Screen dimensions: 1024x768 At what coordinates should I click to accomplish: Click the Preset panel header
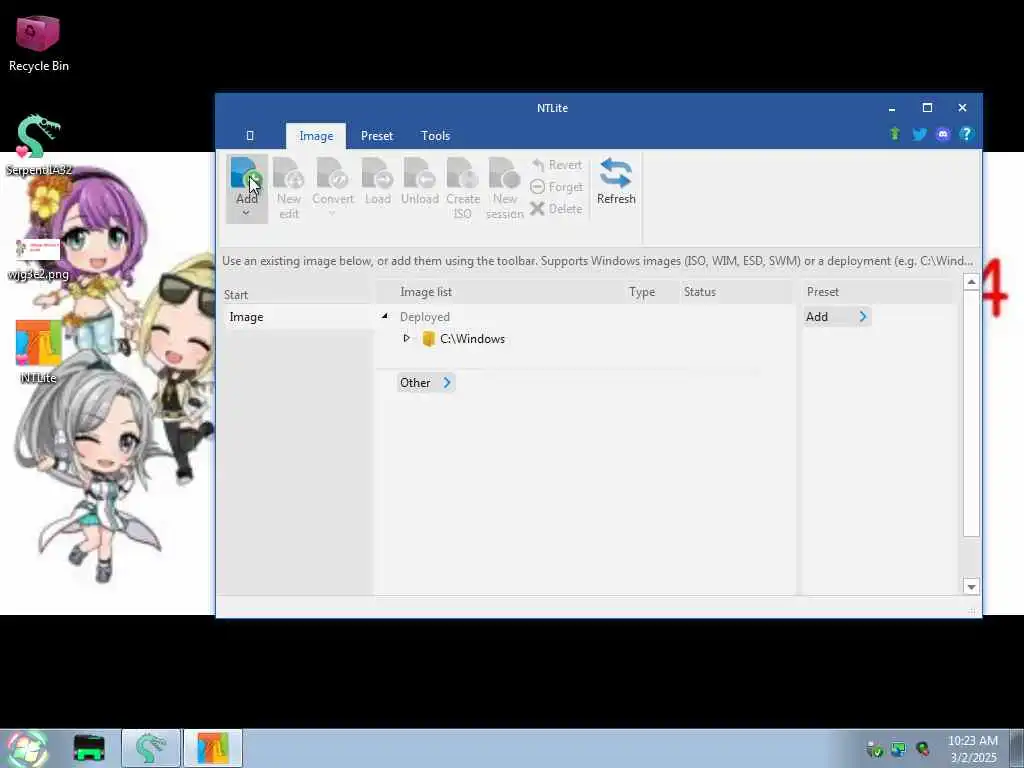pyautogui.click(x=822, y=292)
